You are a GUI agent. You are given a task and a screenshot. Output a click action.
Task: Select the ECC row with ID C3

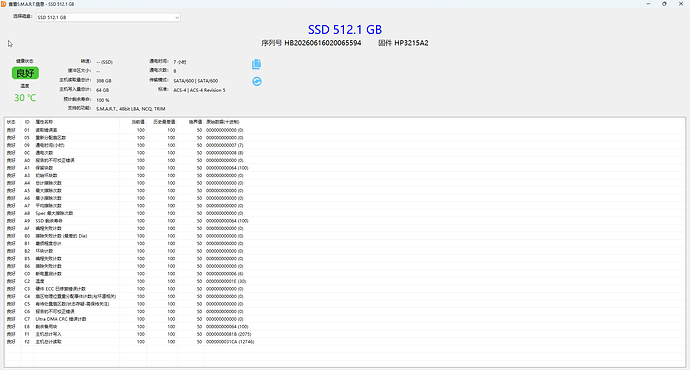pyautogui.click(x=345, y=289)
